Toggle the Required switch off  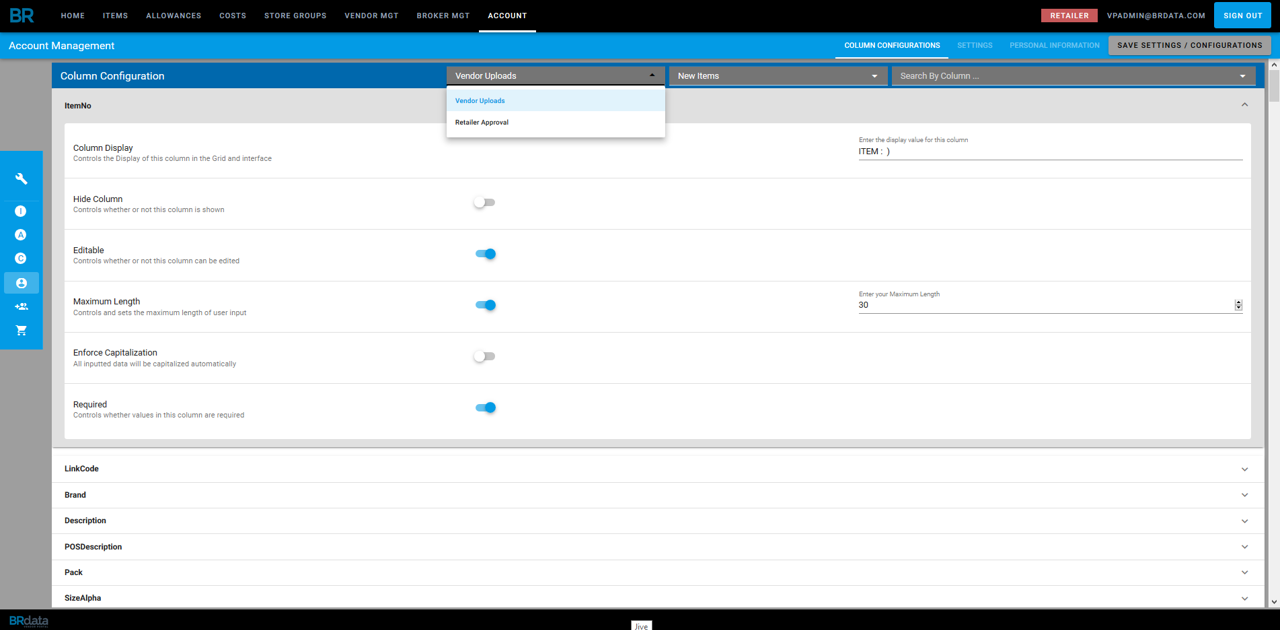click(x=485, y=408)
